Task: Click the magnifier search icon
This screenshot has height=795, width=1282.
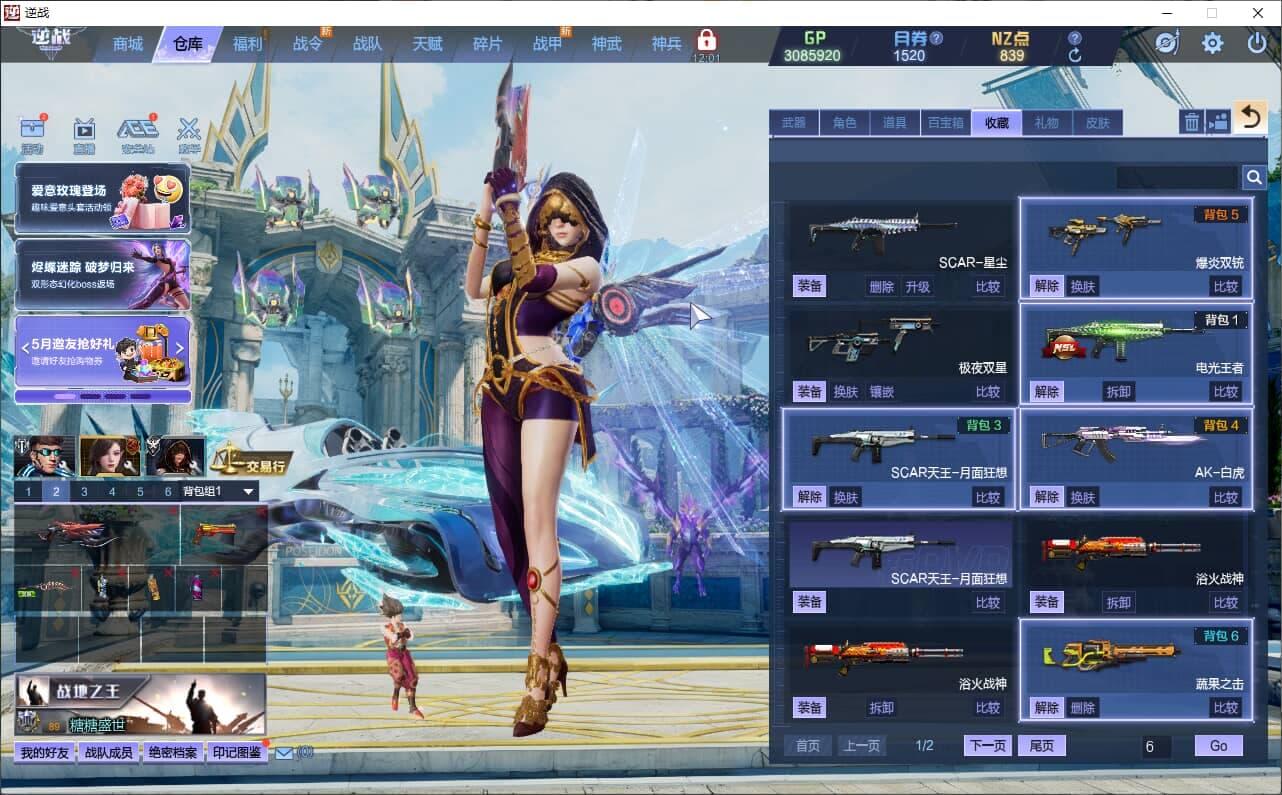Action: tap(1254, 177)
